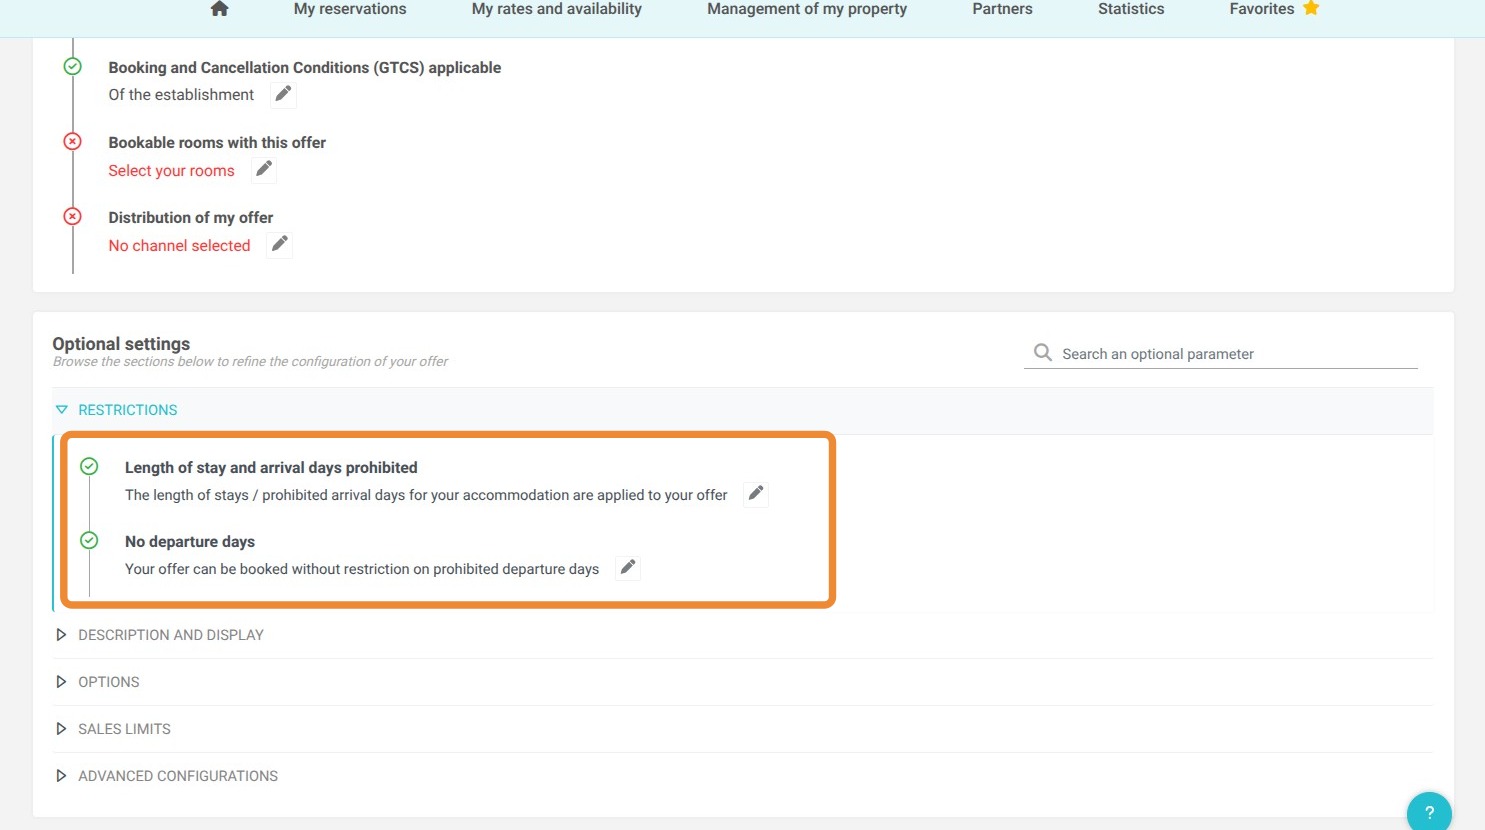Click 'Your offer can be booked without restriction' text
Image resolution: width=1485 pixels, height=830 pixels.
click(x=362, y=569)
